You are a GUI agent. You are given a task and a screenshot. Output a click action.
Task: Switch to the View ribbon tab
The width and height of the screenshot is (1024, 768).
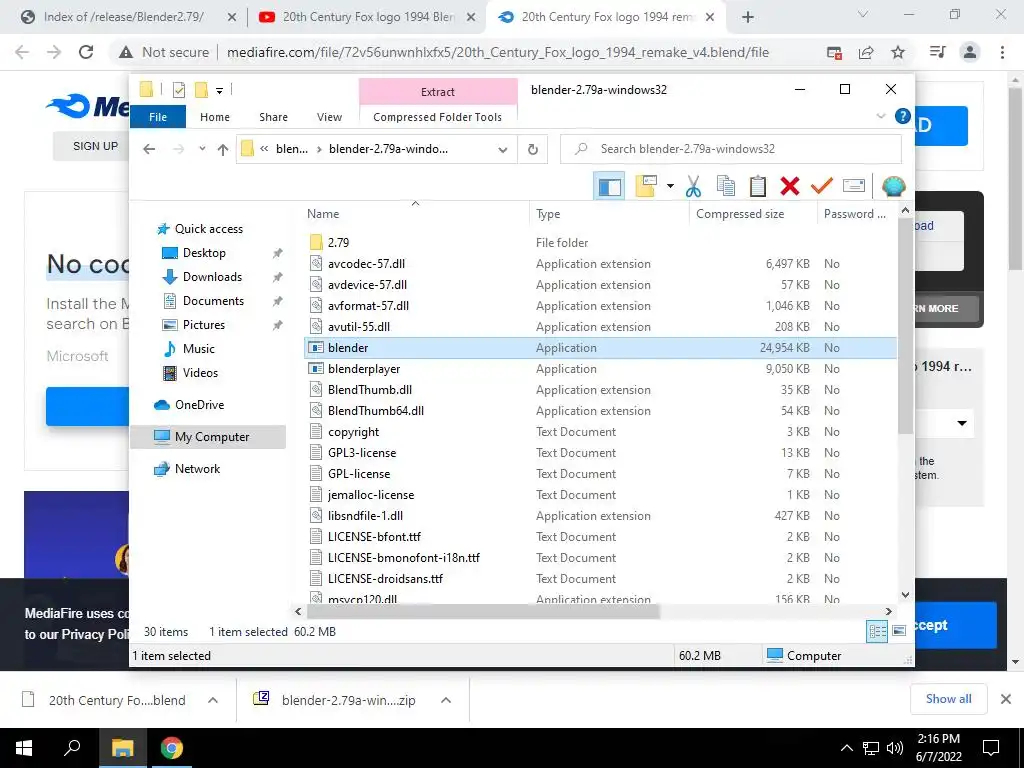(329, 117)
